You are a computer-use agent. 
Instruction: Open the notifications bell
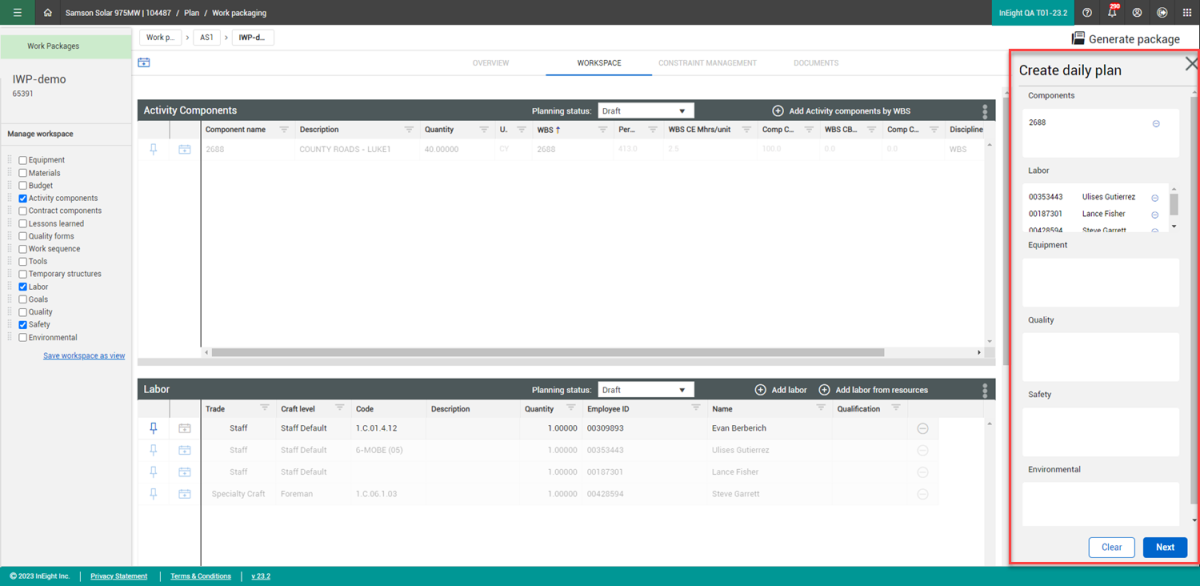[1112, 13]
